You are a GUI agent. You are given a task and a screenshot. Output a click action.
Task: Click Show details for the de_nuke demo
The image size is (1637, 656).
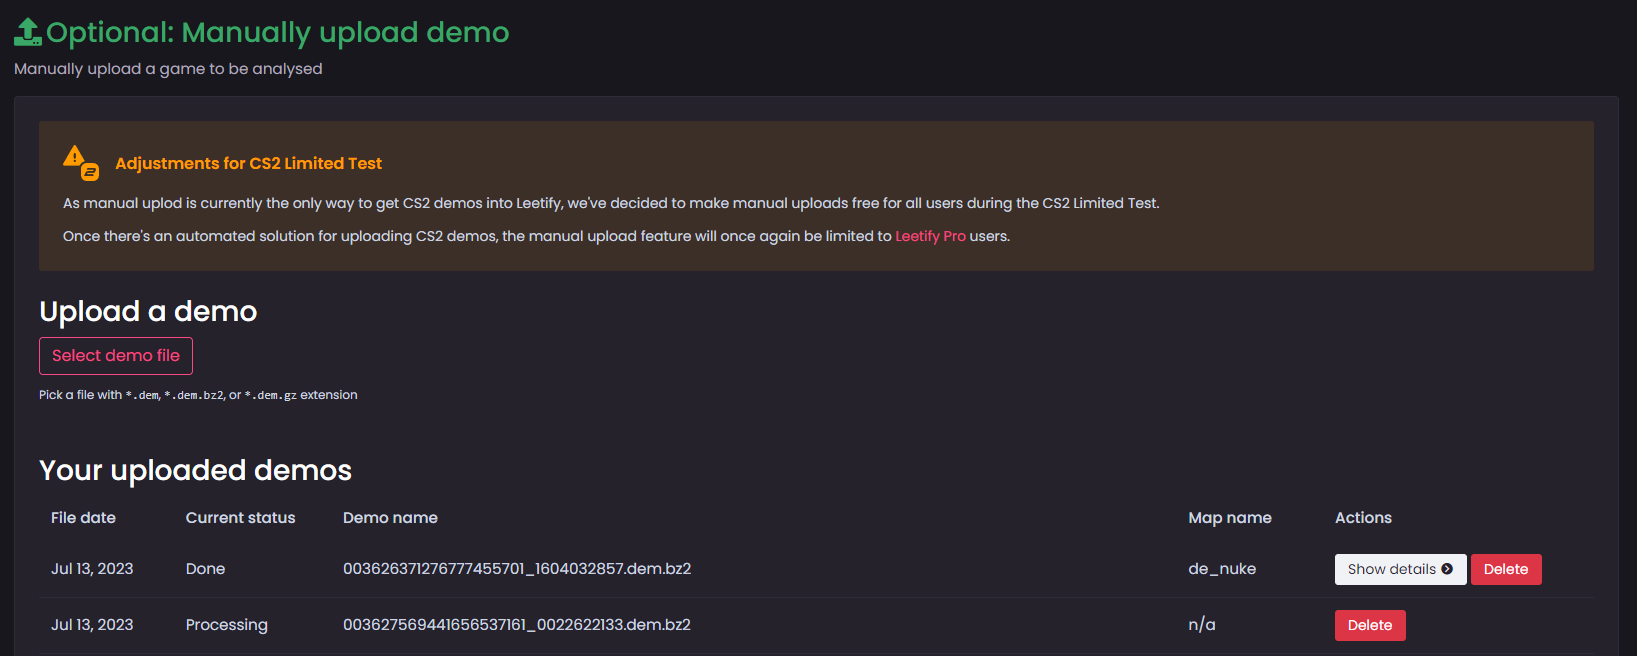click(x=1400, y=569)
